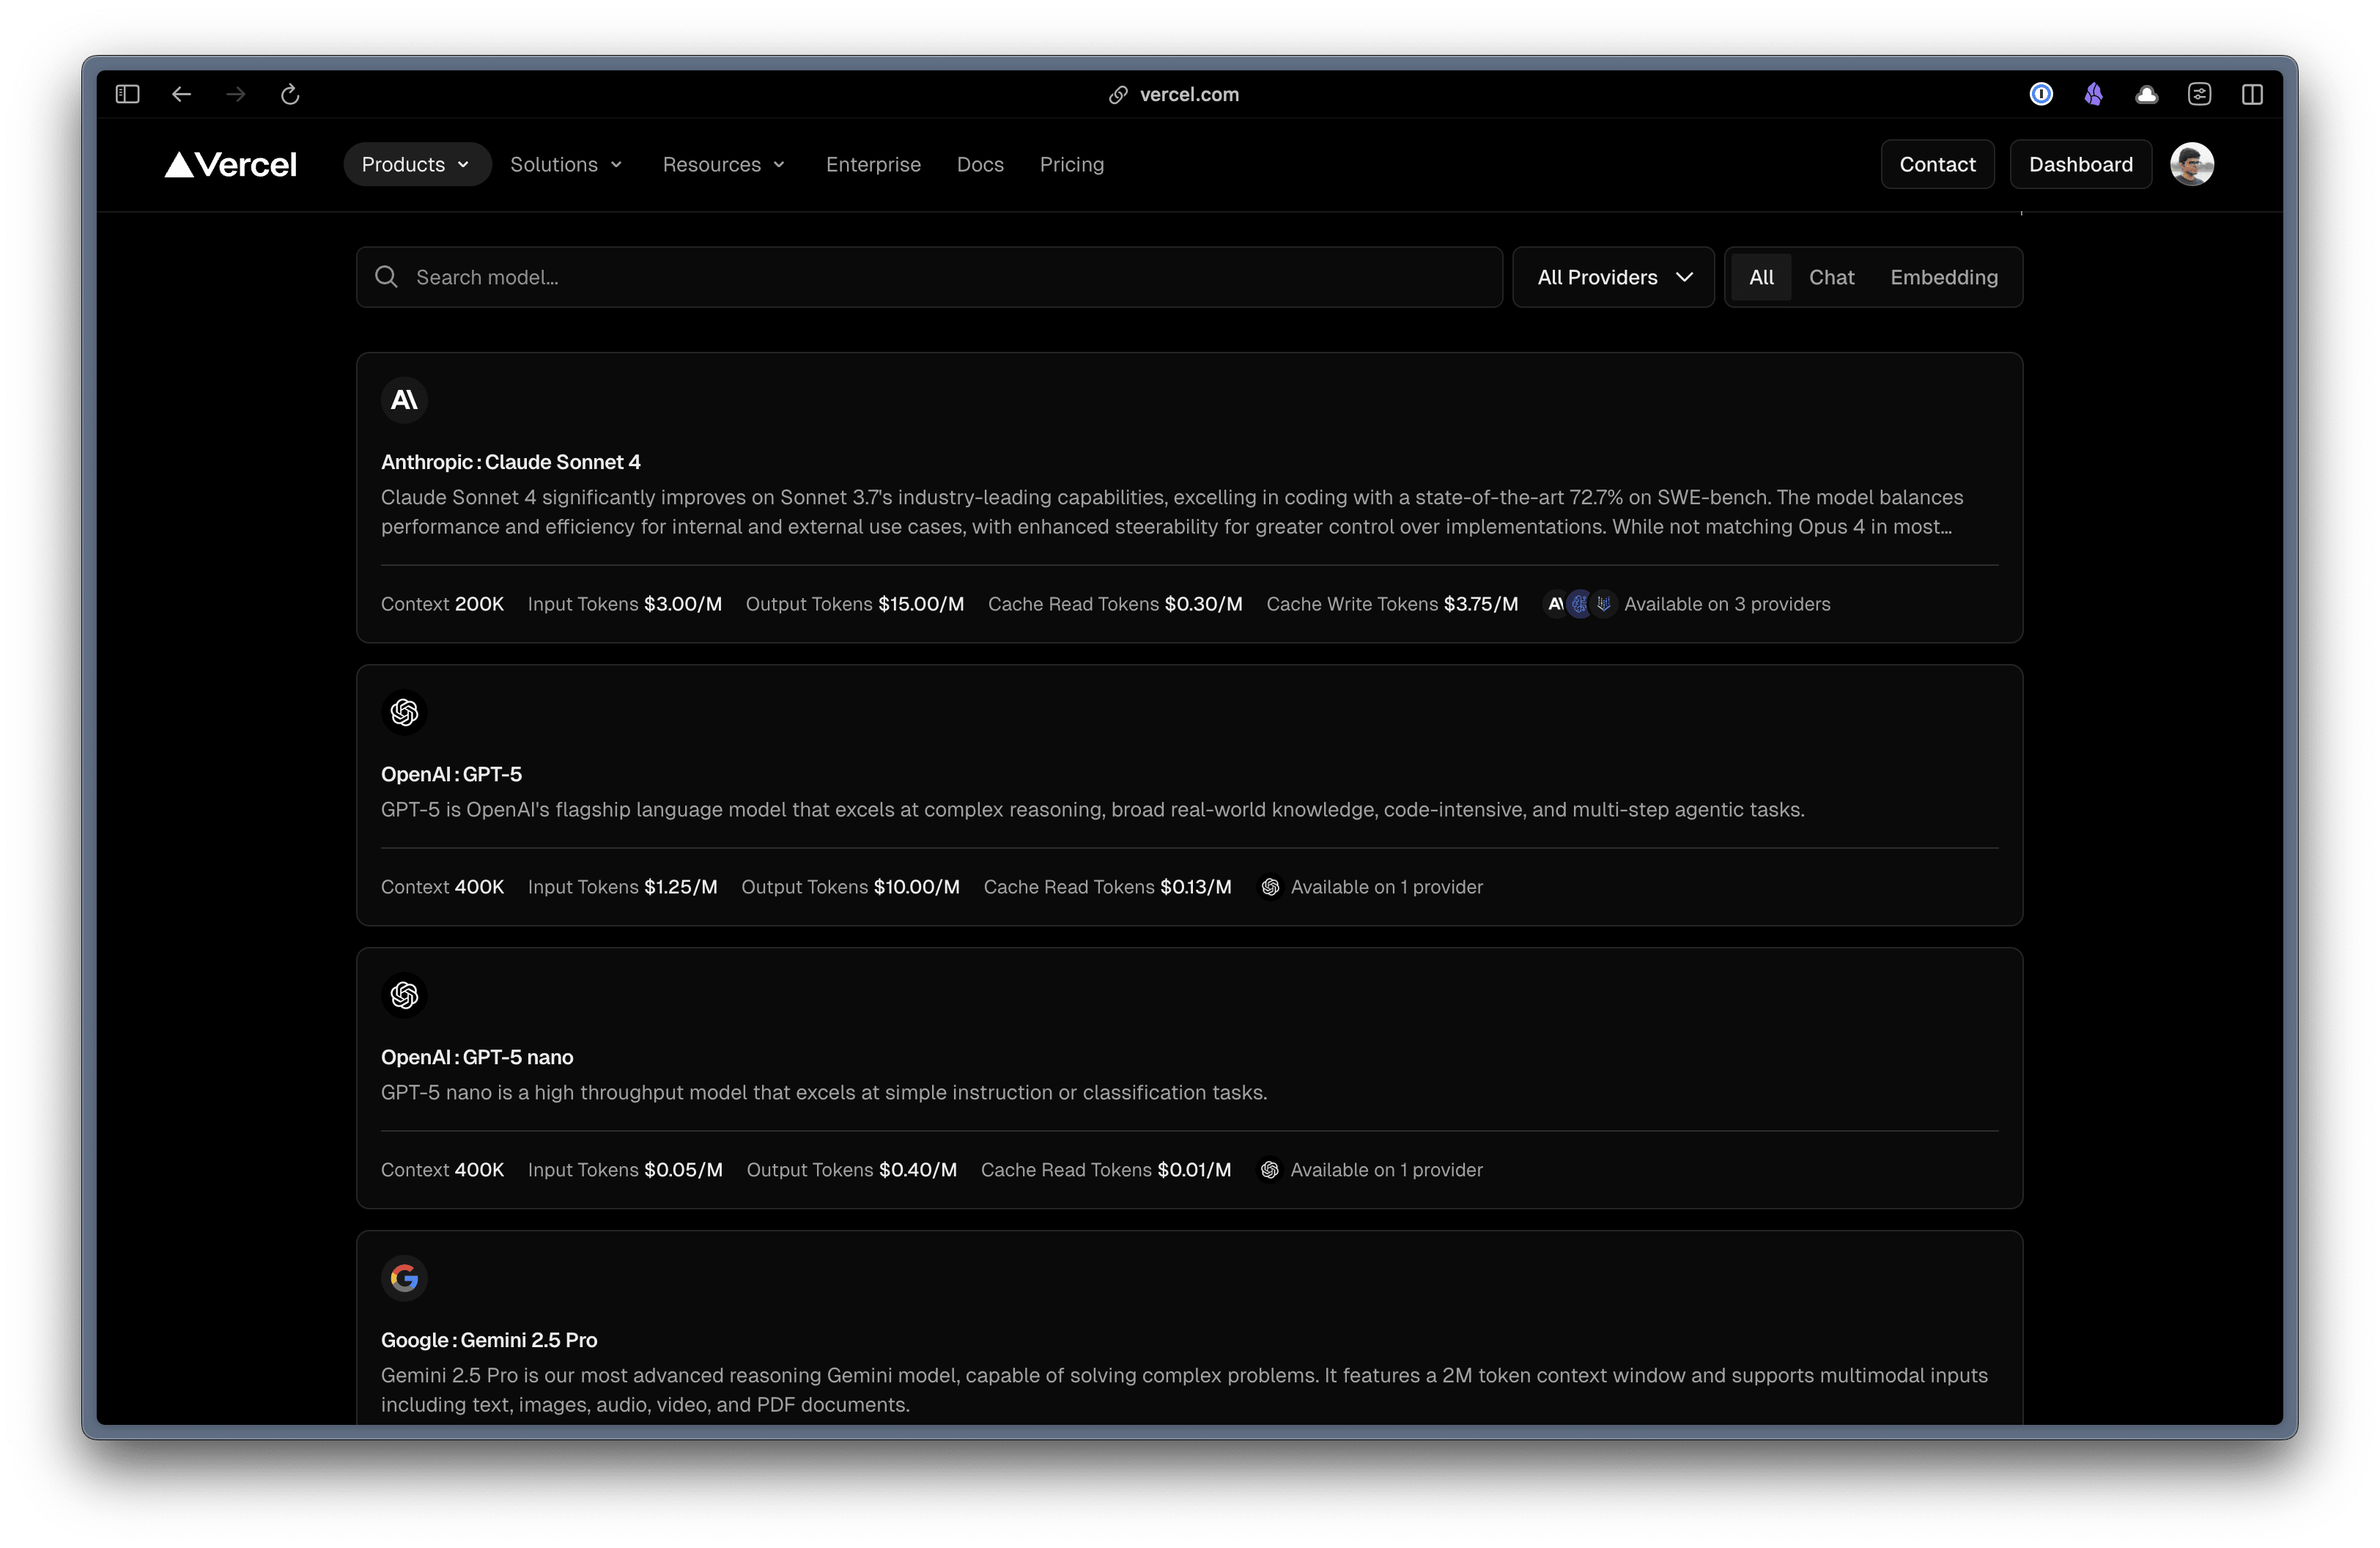The height and width of the screenshot is (1548, 2380).
Task: Open the All Providers dropdown
Action: (1613, 277)
